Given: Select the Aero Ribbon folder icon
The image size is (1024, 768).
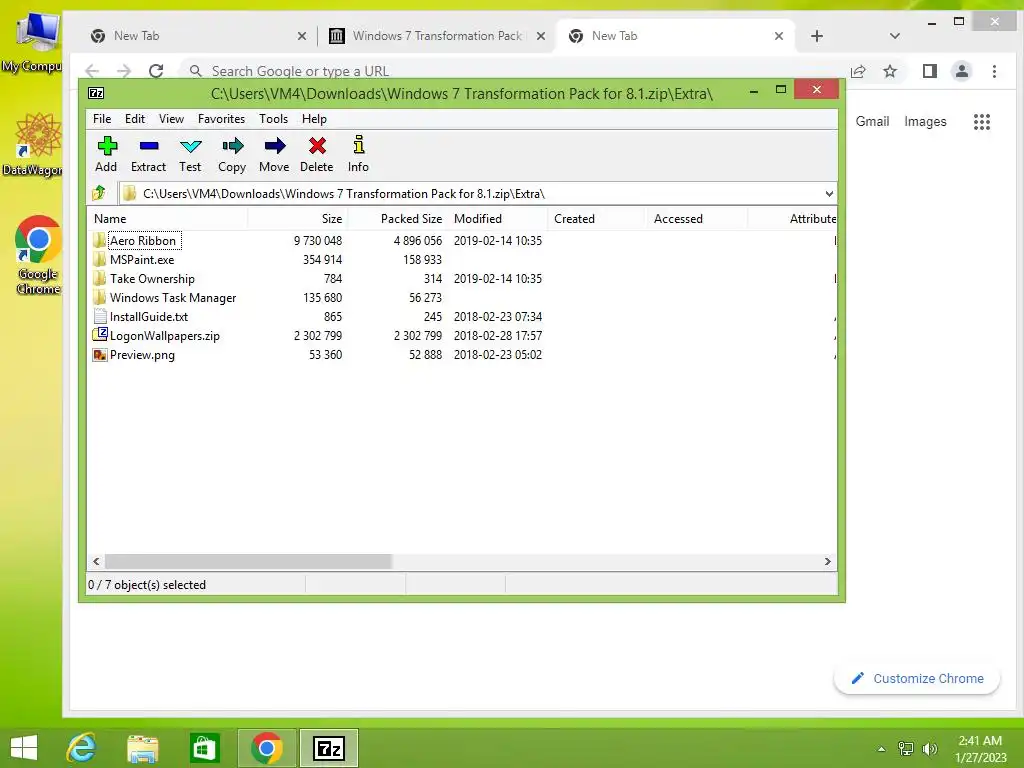Looking at the screenshot, I should click(x=99, y=240).
